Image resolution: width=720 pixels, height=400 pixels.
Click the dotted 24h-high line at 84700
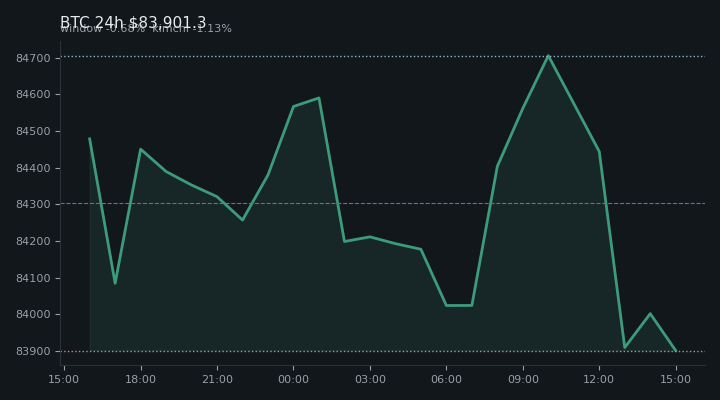(x=383, y=56)
